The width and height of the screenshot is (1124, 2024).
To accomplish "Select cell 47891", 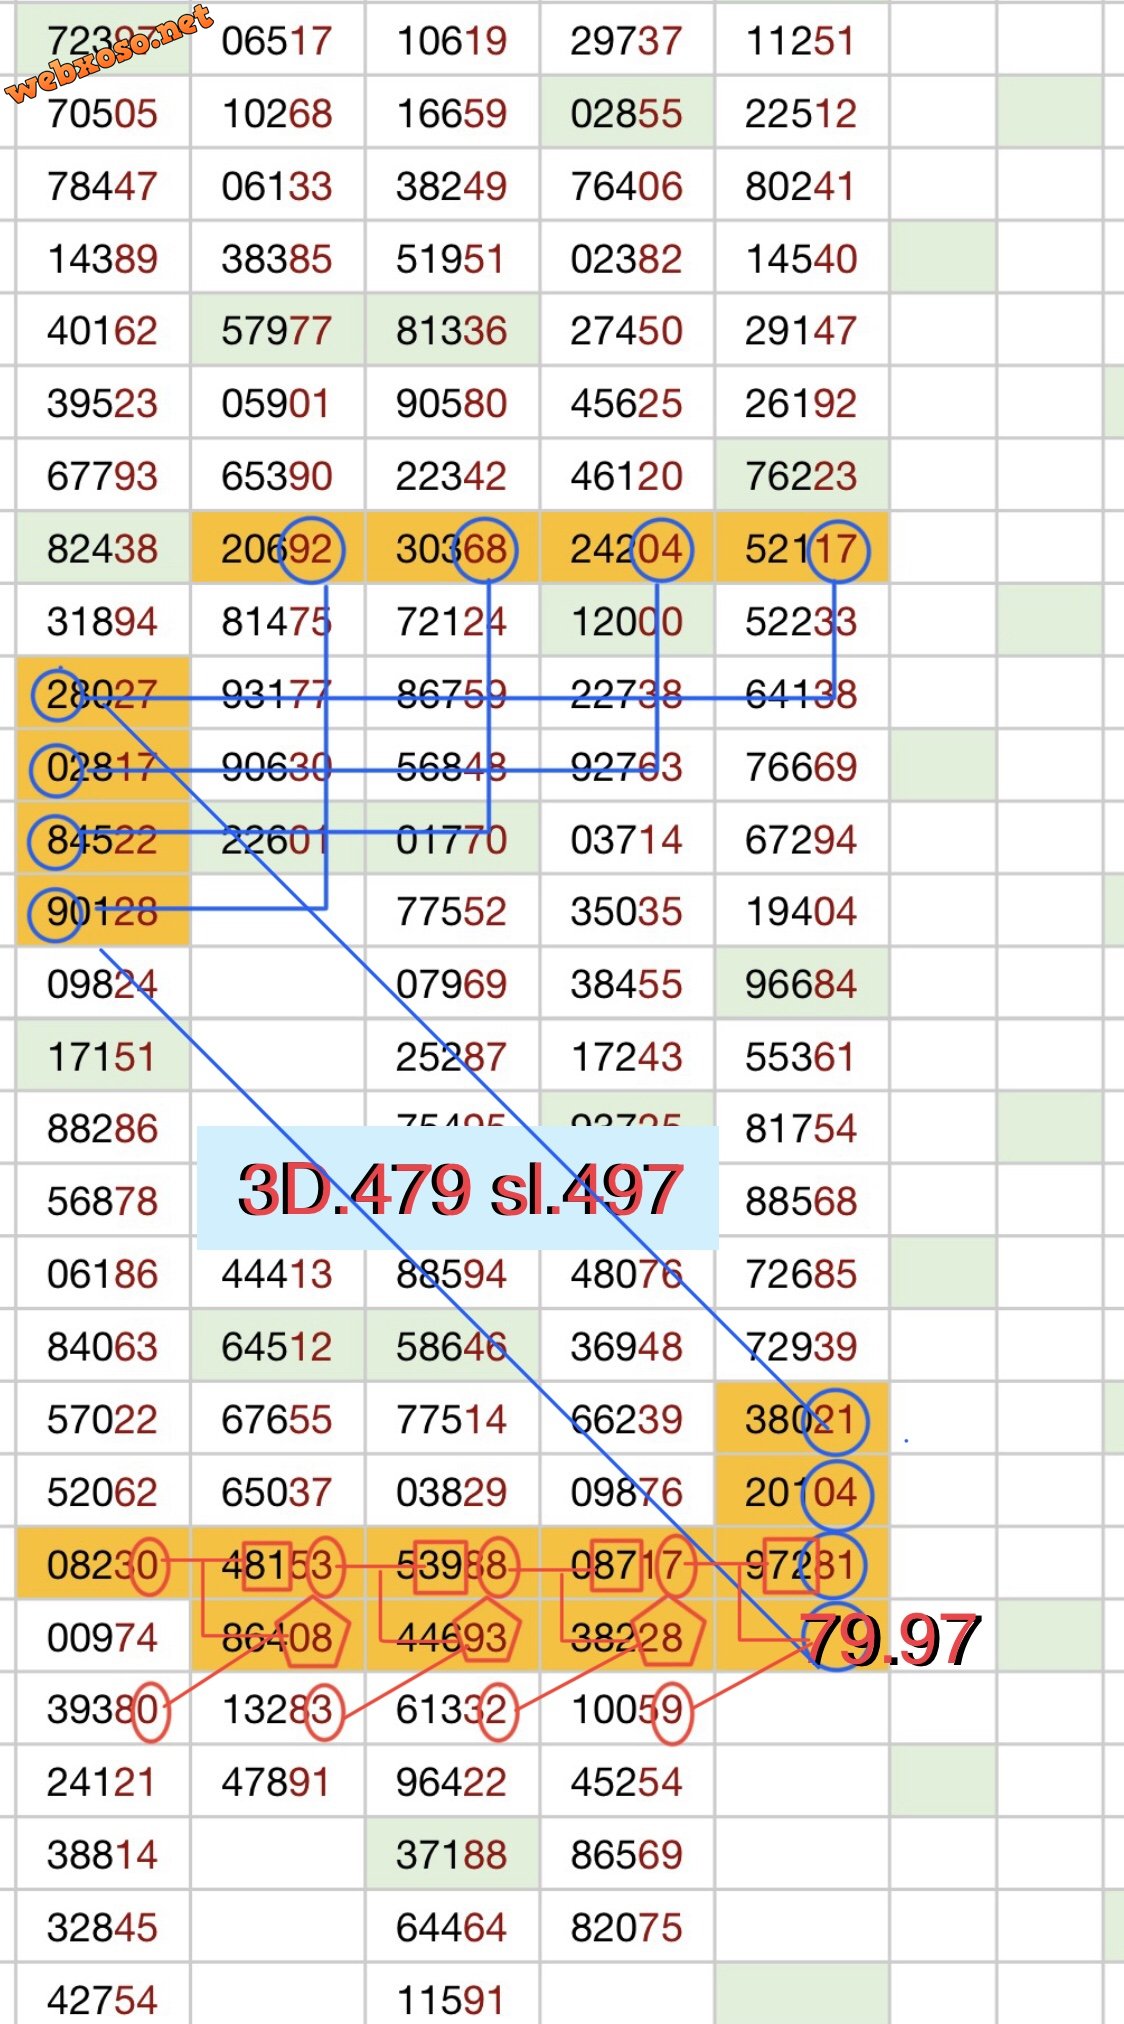I will click(277, 1782).
